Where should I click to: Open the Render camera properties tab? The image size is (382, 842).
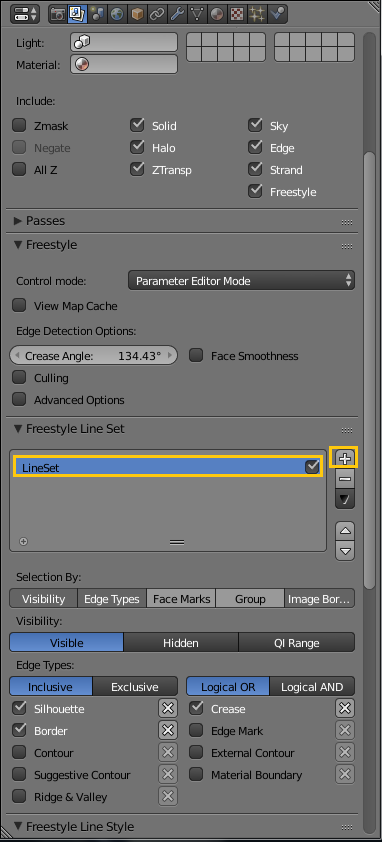point(57,14)
